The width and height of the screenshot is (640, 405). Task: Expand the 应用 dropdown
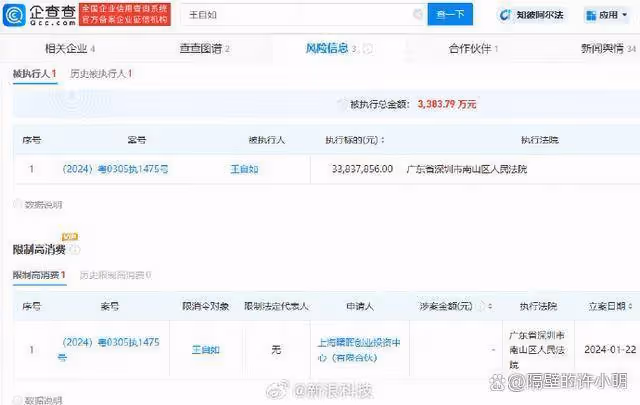(x=607, y=15)
